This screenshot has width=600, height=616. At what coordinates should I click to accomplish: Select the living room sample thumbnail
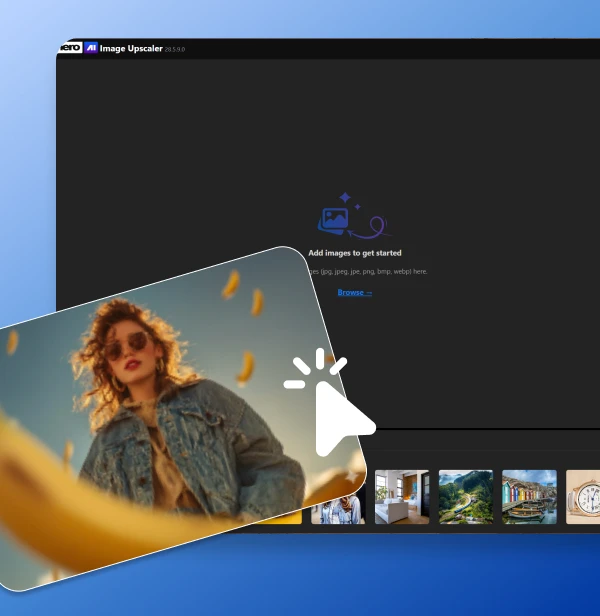coord(402,497)
